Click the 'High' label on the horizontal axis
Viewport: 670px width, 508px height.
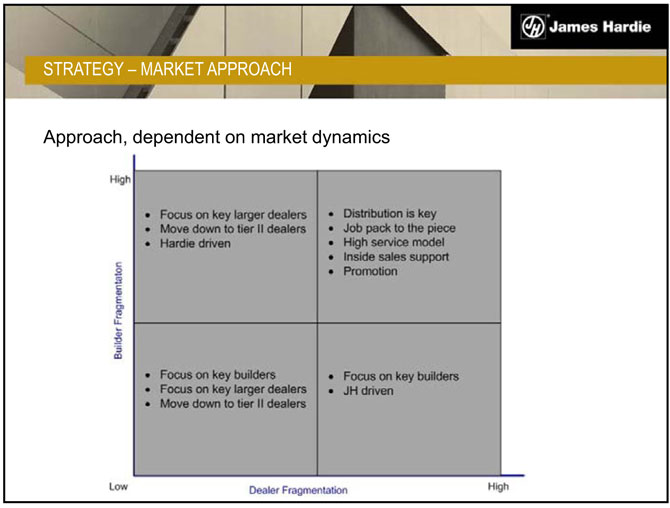(498, 487)
